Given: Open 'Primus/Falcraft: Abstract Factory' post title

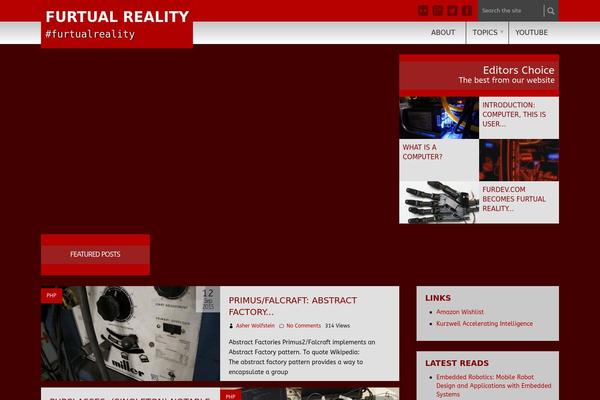Looking at the screenshot, I should pos(293,306).
